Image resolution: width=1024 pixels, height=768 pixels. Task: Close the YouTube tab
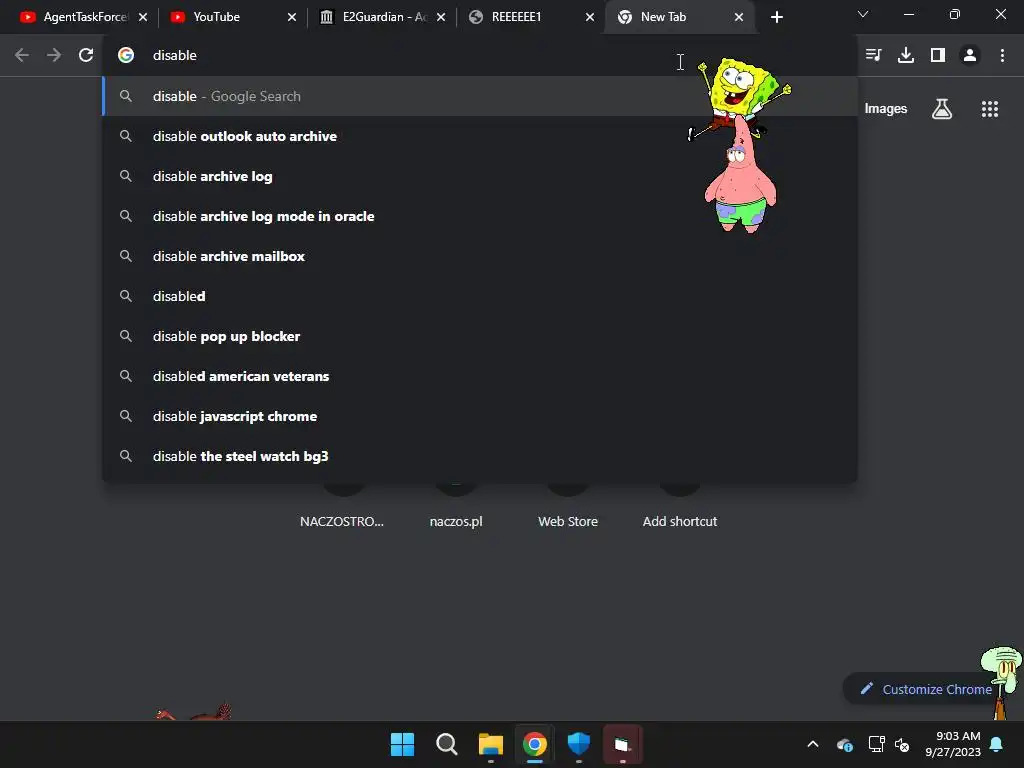click(x=292, y=17)
